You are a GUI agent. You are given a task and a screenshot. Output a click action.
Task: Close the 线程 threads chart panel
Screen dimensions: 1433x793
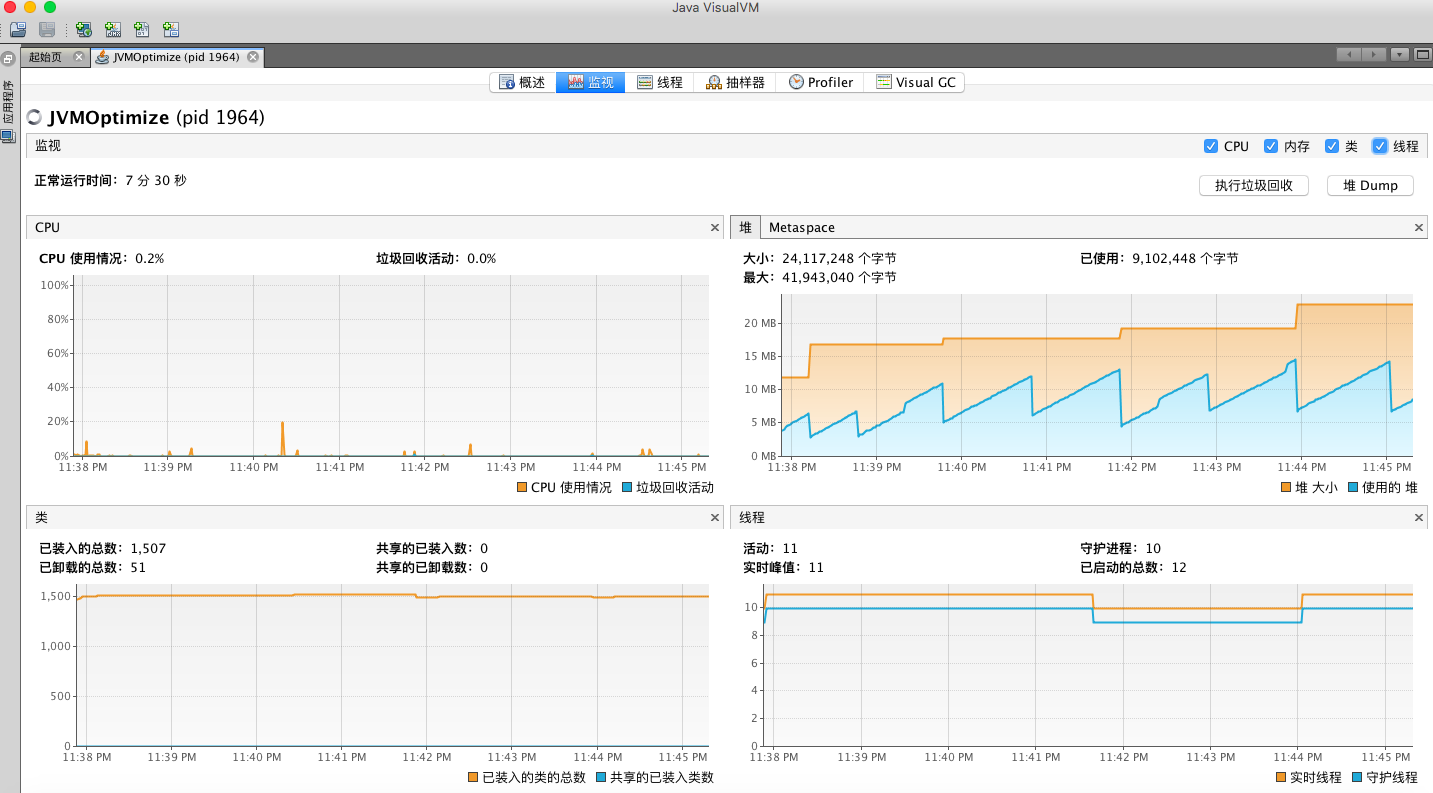(x=1419, y=518)
